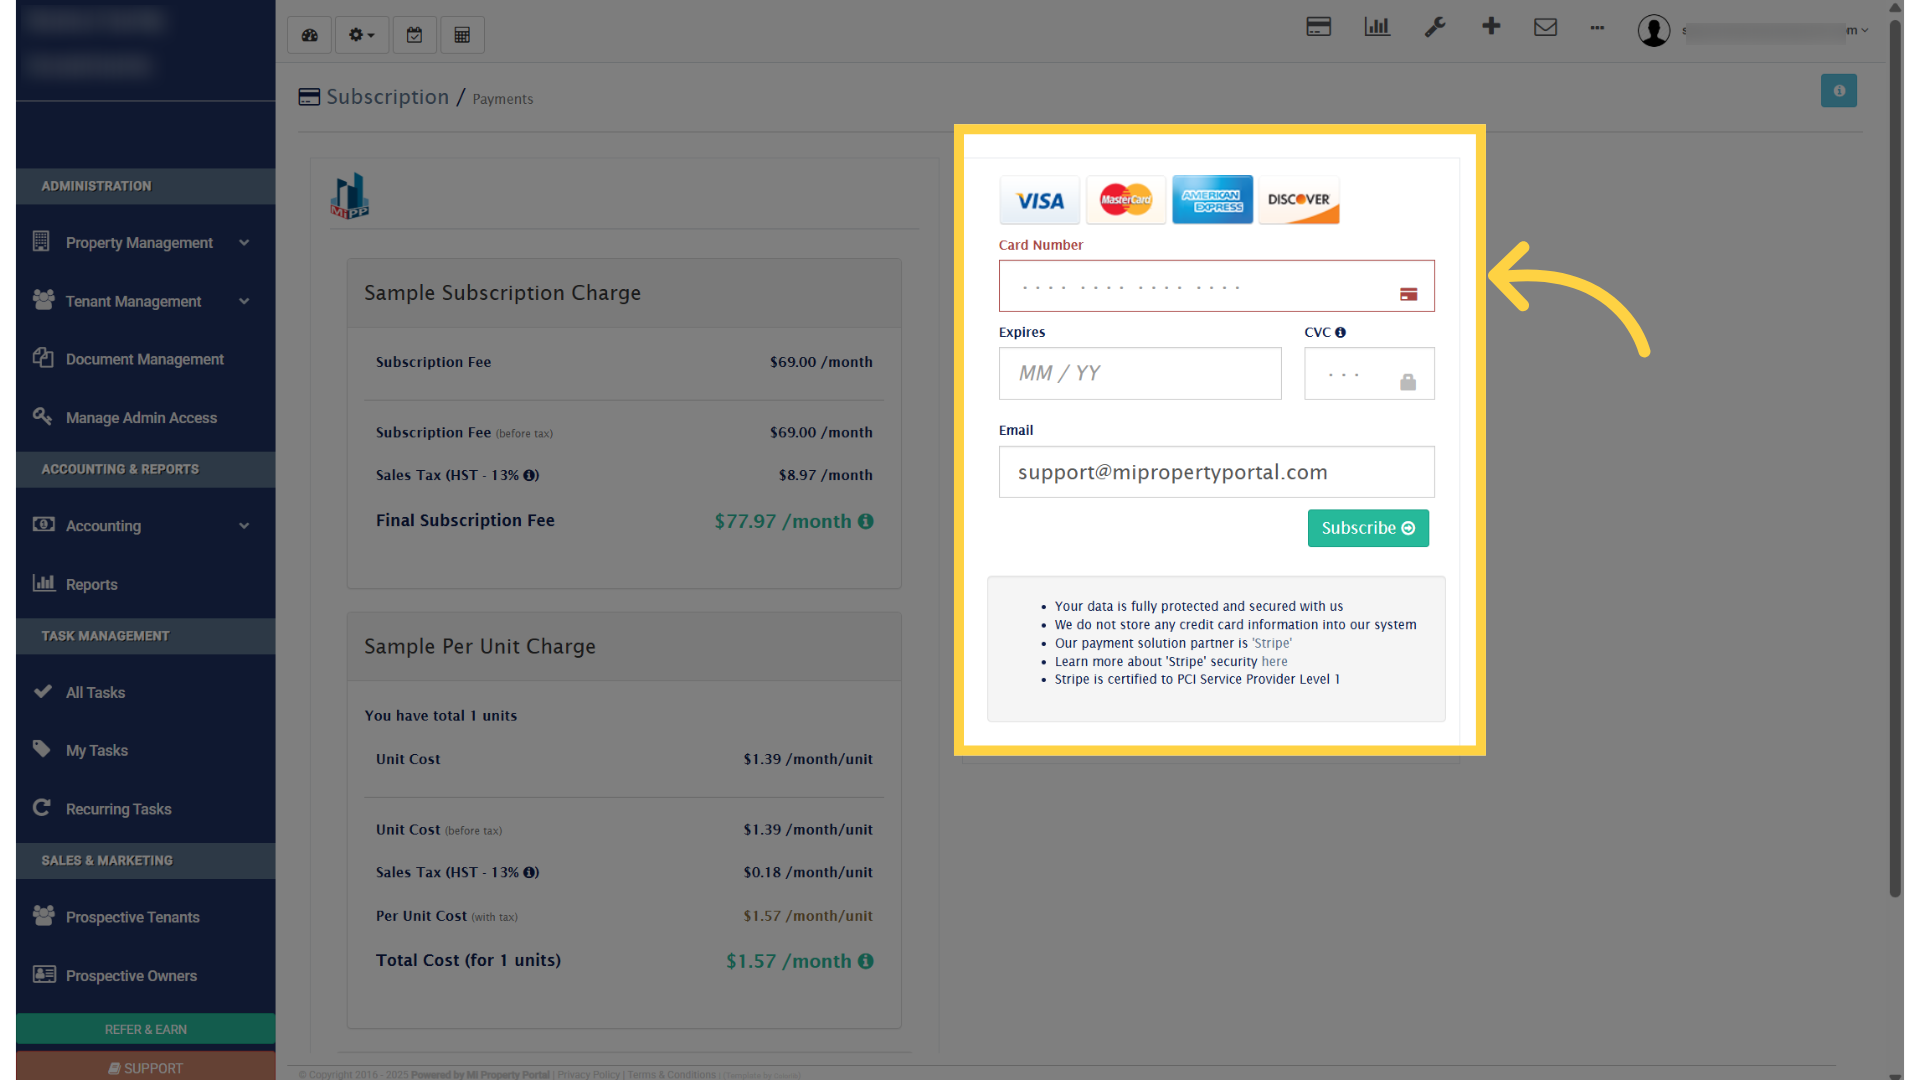Open the Stripe security 'here' link

[1275, 661]
